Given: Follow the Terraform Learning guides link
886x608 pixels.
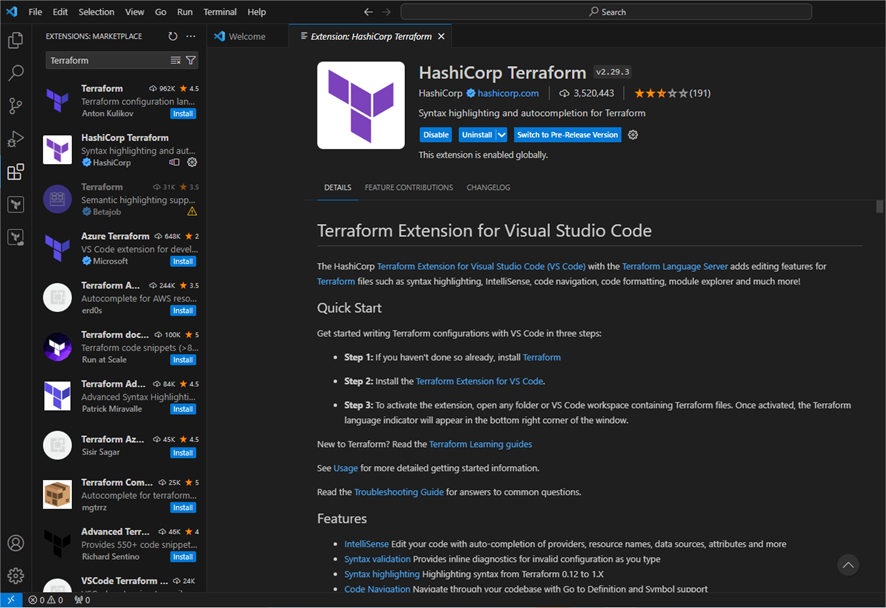Looking at the screenshot, I should [480, 444].
